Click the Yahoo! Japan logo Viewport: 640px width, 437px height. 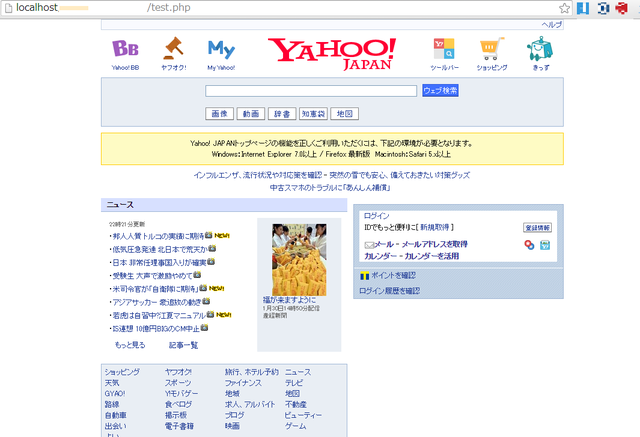point(332,54)
